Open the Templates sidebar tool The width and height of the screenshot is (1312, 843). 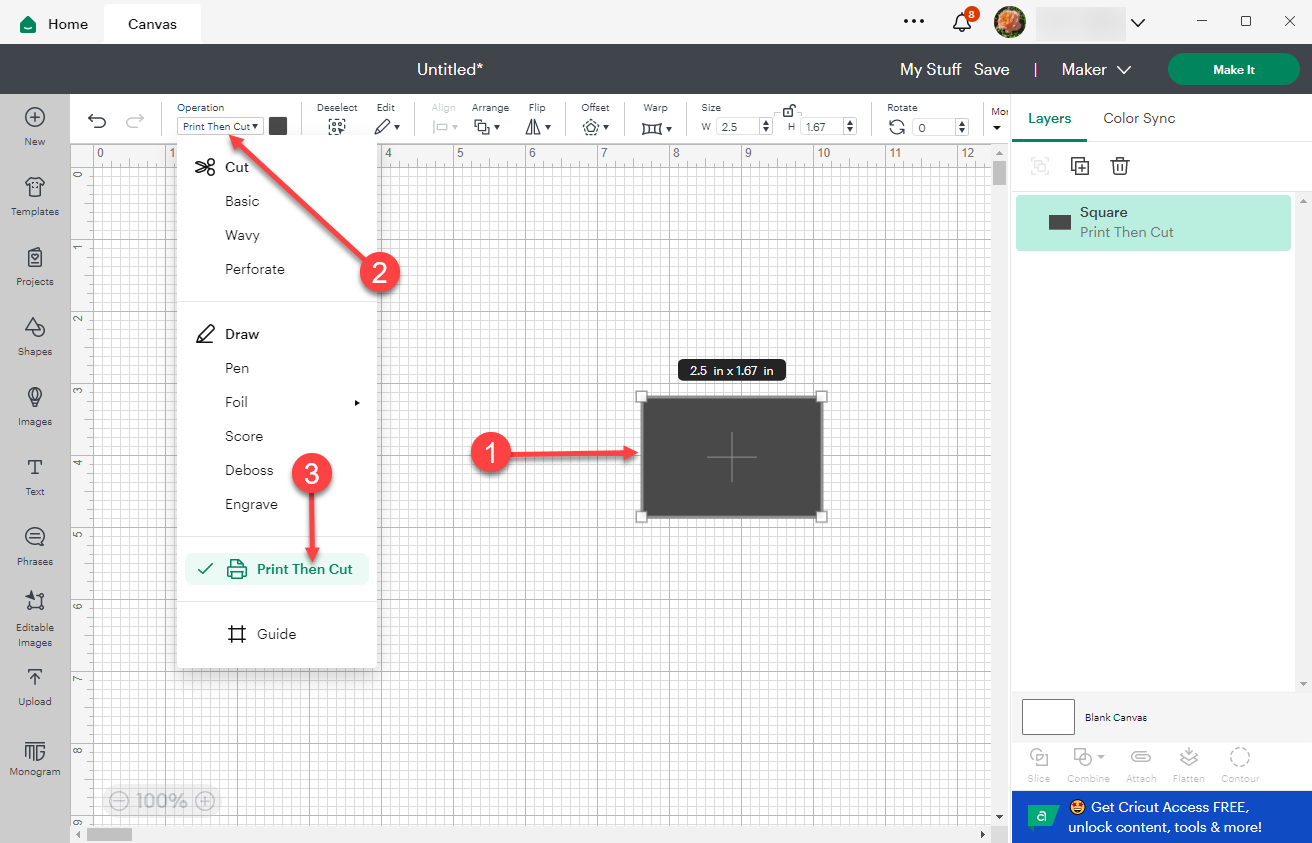pos(35,195)
